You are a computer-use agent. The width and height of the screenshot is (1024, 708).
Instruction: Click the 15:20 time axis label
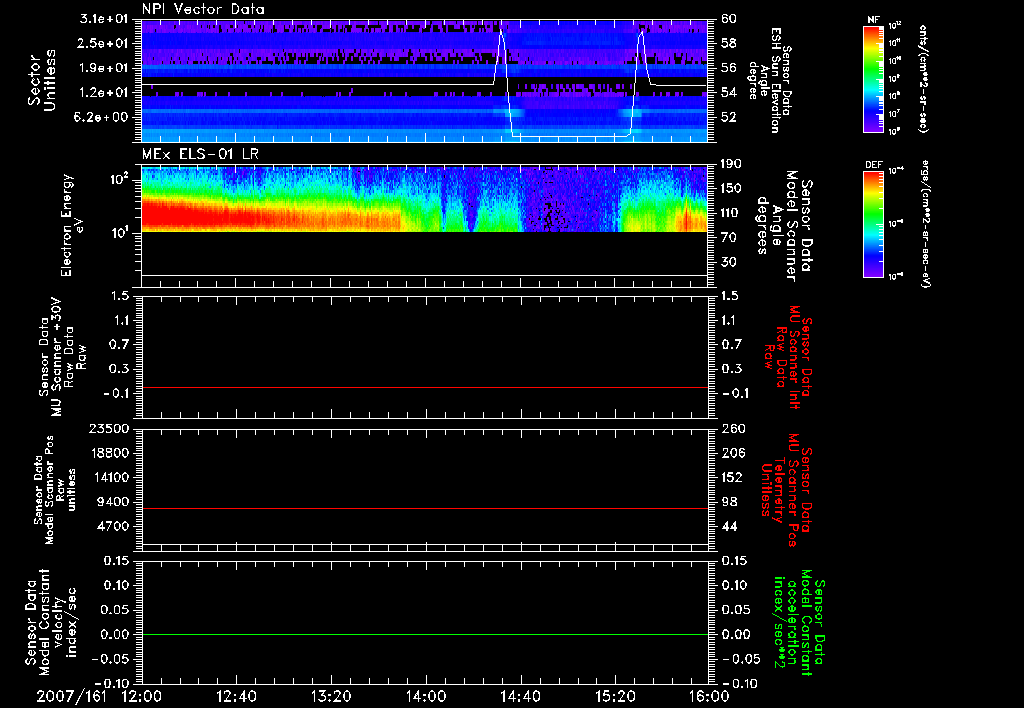pos(615,696)
